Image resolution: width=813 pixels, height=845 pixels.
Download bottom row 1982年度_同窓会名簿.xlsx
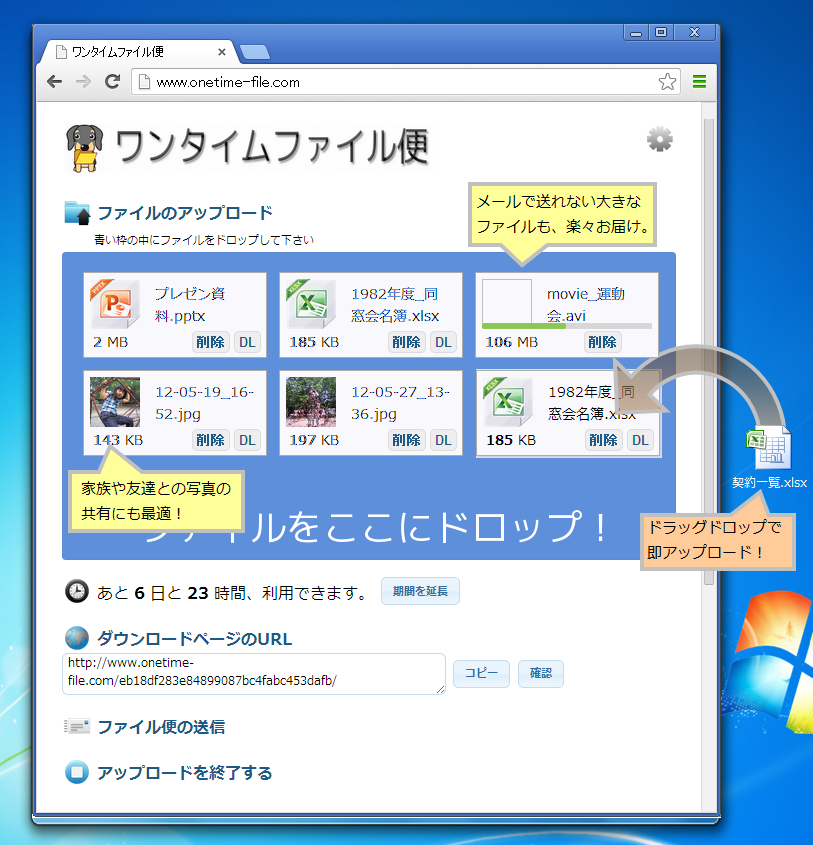tap(641, 440)
